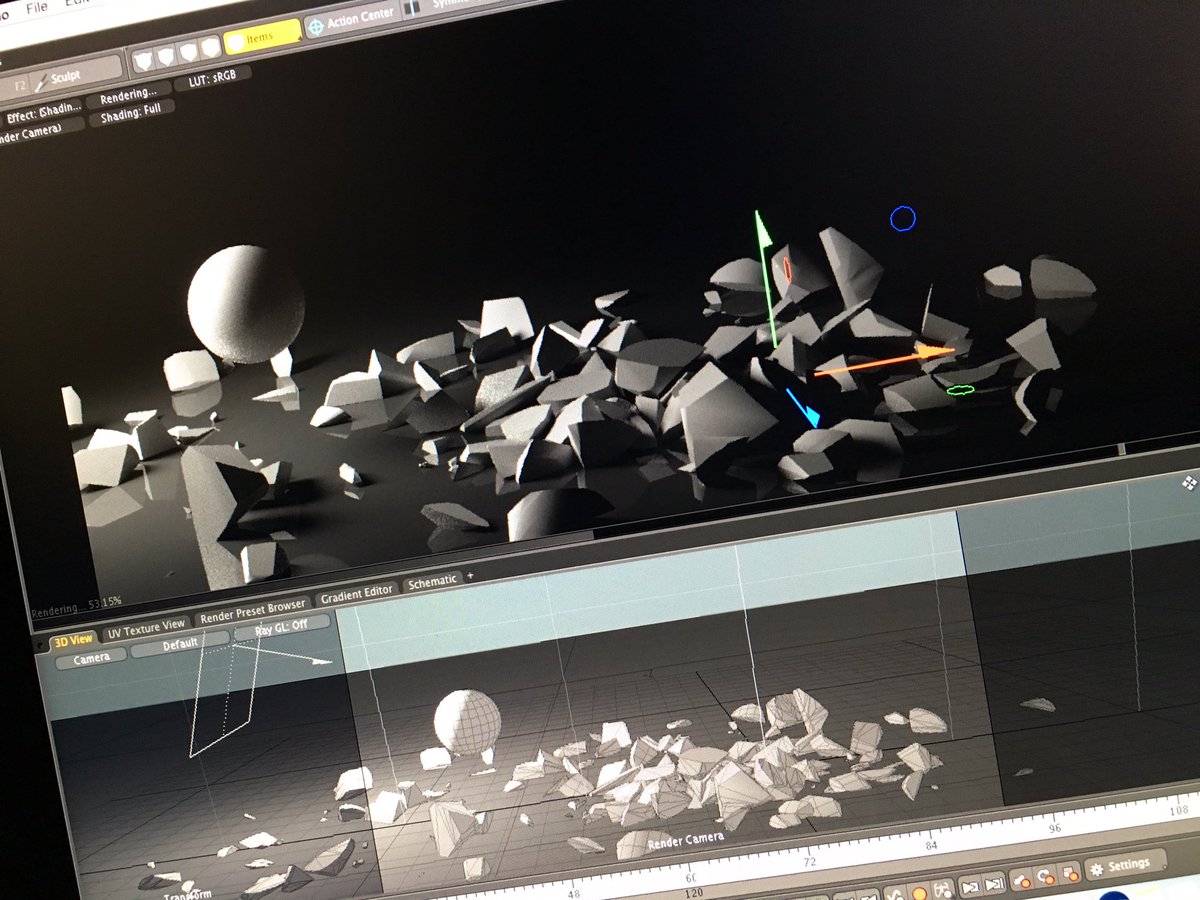The width and height of the screenshot is (1200, 900).
Task: Open the Camera view type dropdown
Action: [91, 658]
